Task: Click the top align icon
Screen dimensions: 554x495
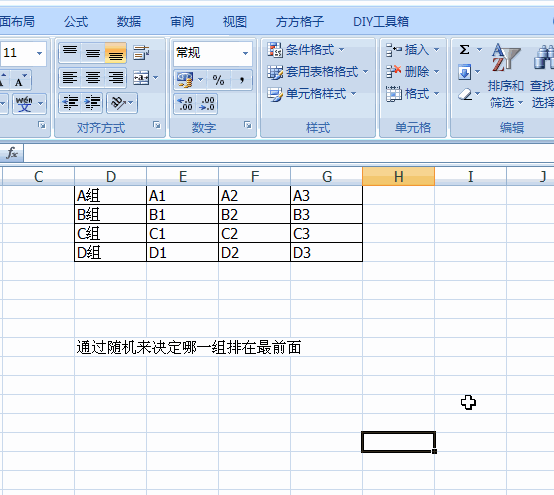Action: 70,53
